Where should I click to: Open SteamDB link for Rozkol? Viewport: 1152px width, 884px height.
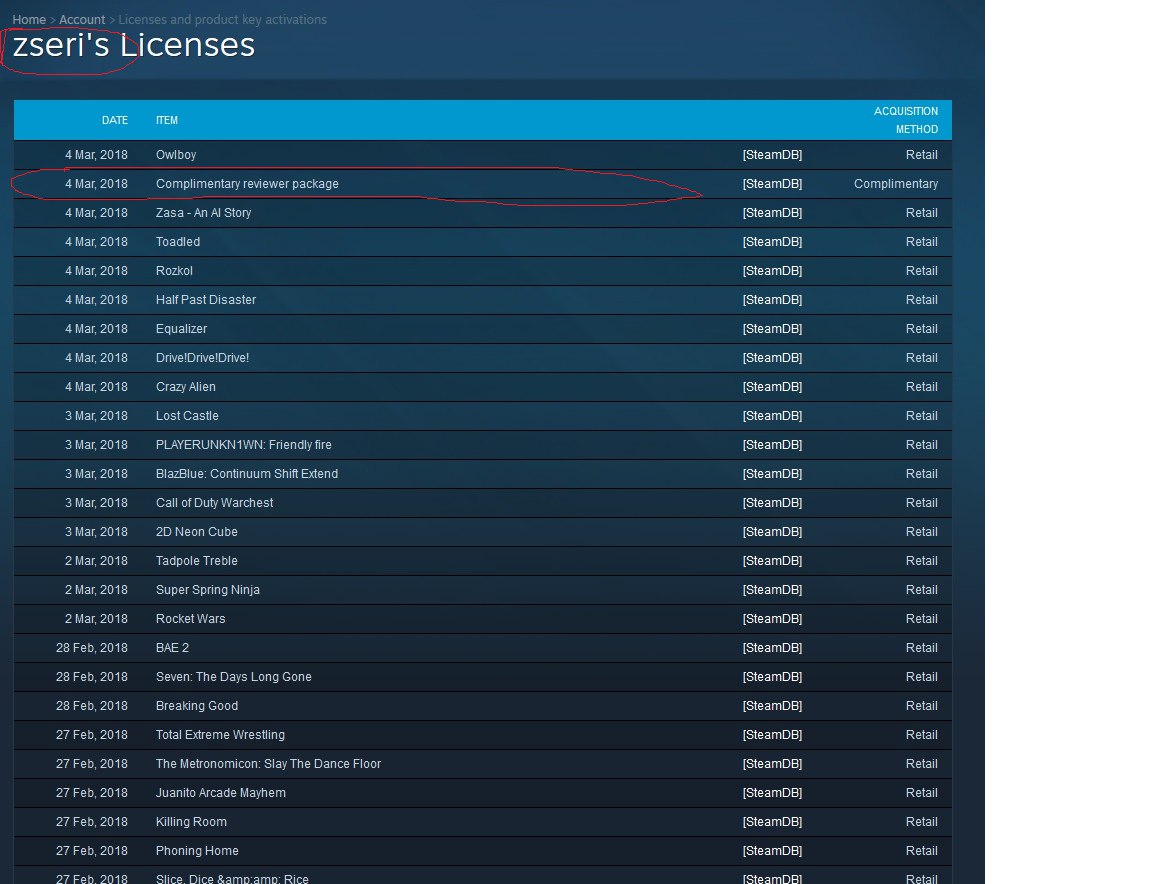coord(772,271)
